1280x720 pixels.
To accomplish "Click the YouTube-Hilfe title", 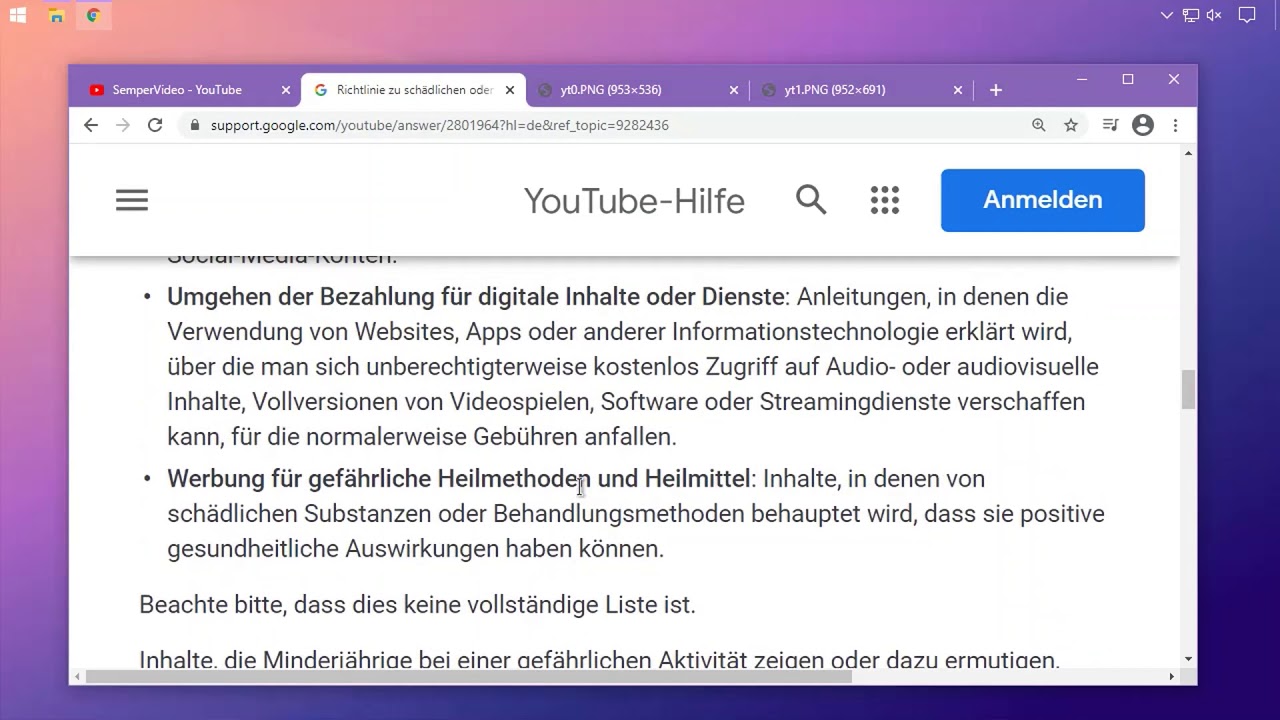I will [x=634, y=201].
